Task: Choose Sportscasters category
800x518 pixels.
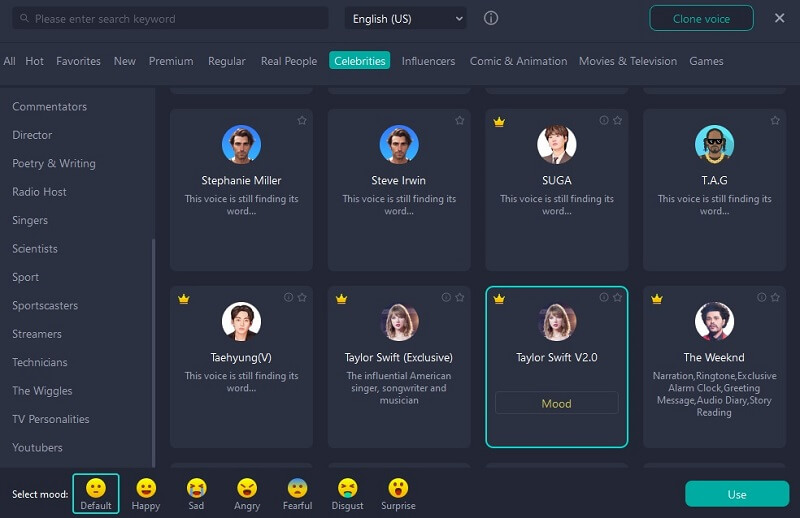Action: click(45, 306)
